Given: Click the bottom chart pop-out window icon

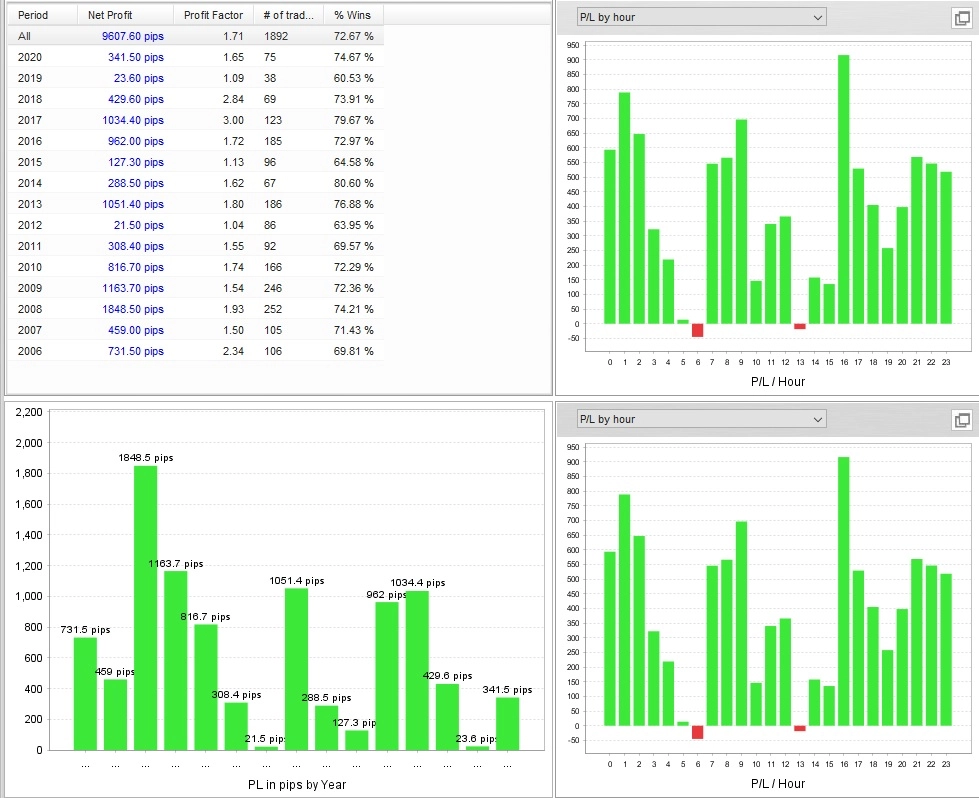Looking at the screenshot, I should pyautogui.click(x=962, y=420).
